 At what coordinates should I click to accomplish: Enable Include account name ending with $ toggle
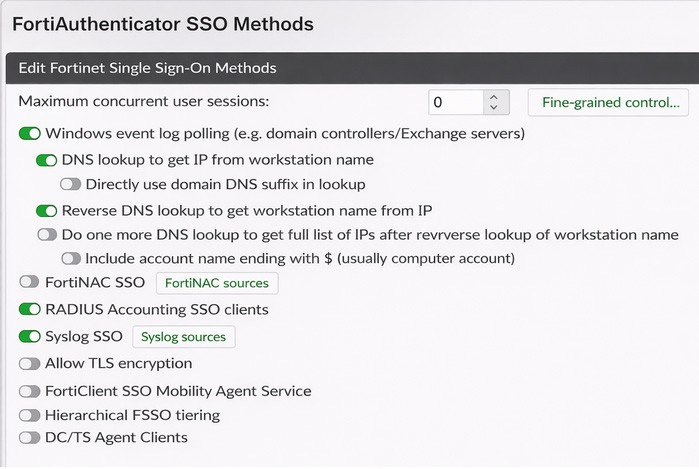[71, 259]
